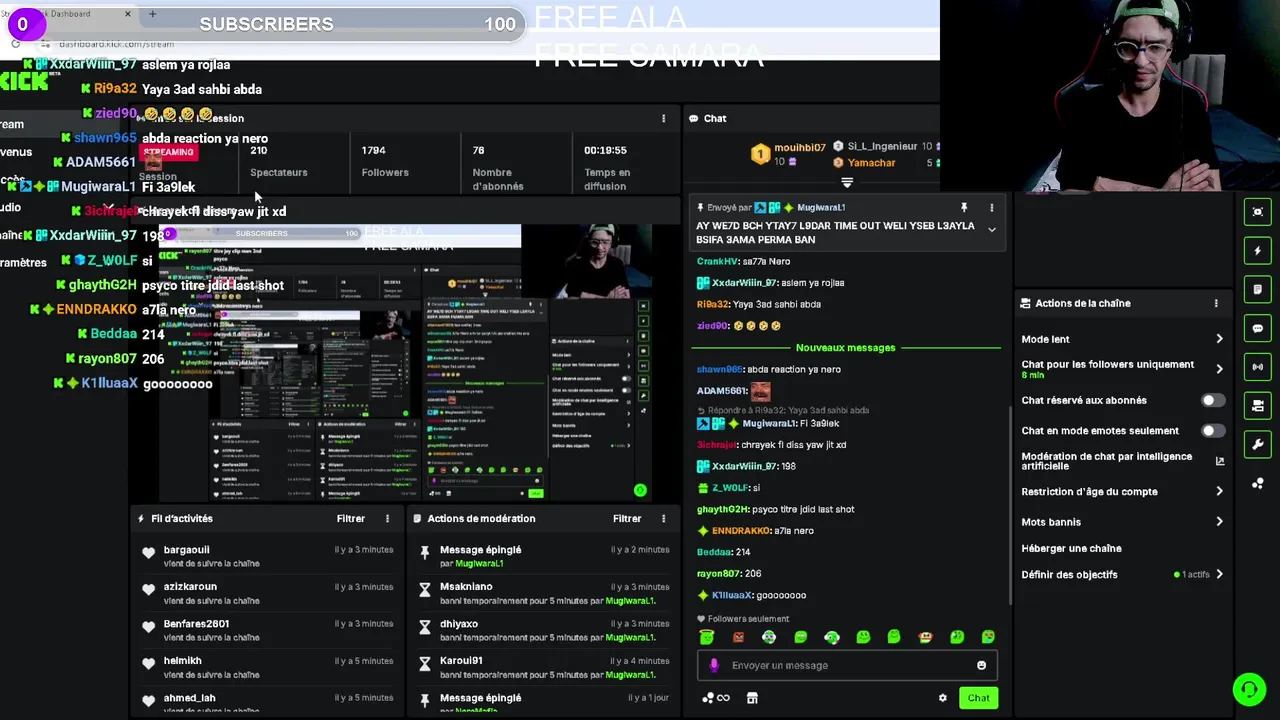Click ahmed_lah in activity feed
Screen dimensions: 1280x720
coord(190,698)
